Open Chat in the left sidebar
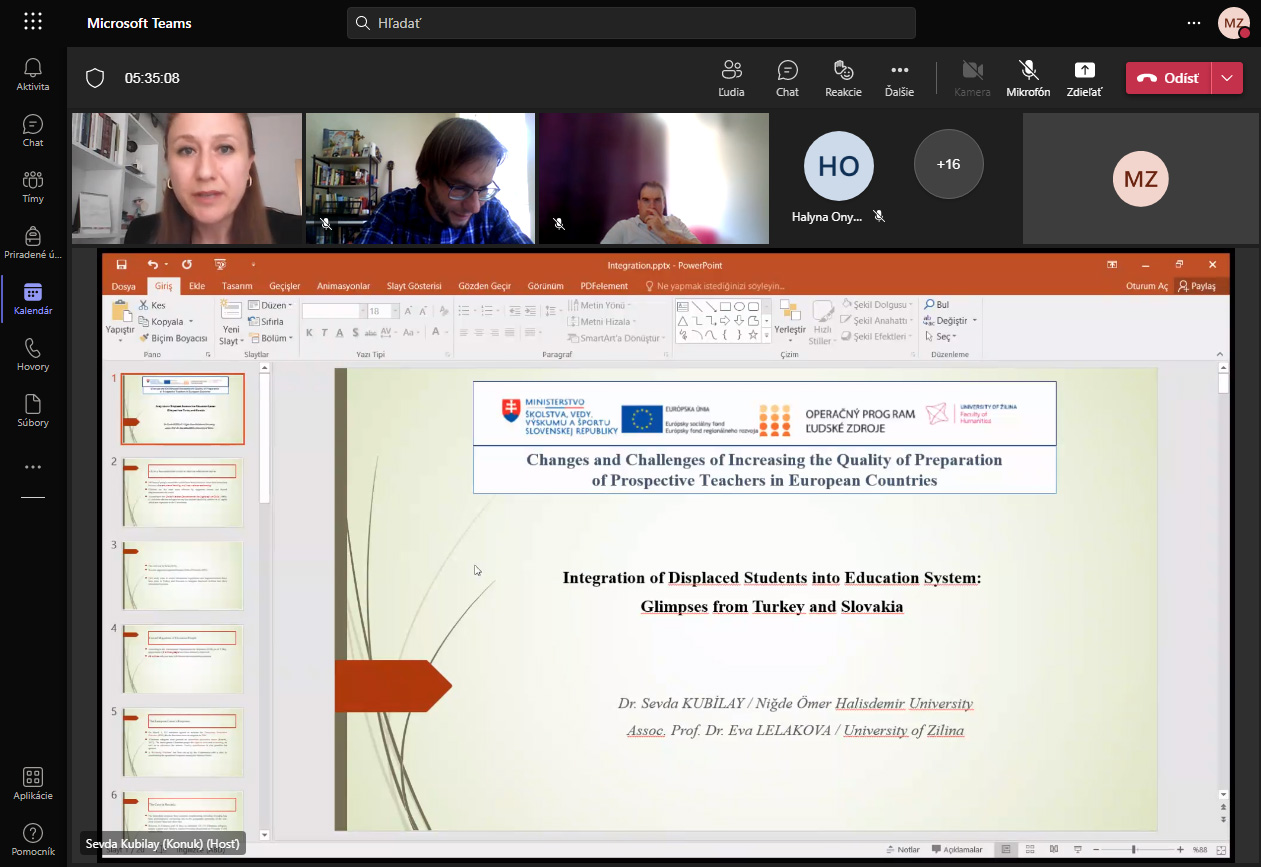Screen dimensions: 1261x867 [32, 130]
